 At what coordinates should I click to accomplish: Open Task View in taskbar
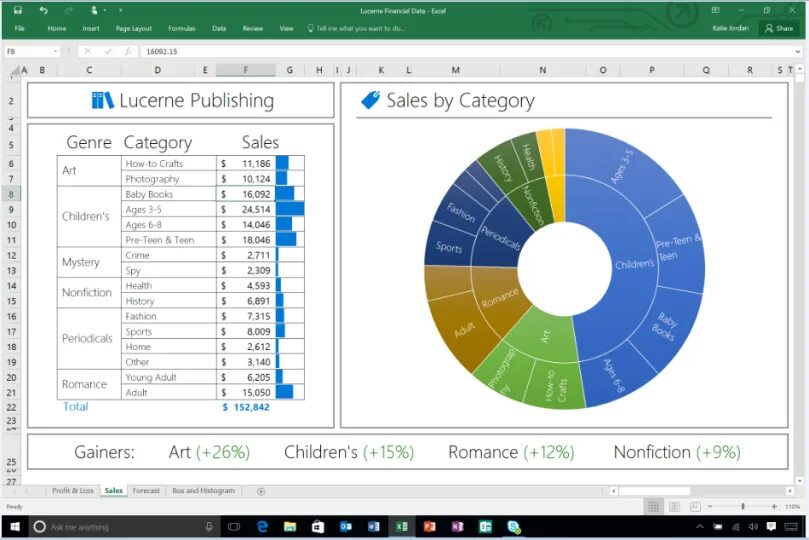point(234,527)
